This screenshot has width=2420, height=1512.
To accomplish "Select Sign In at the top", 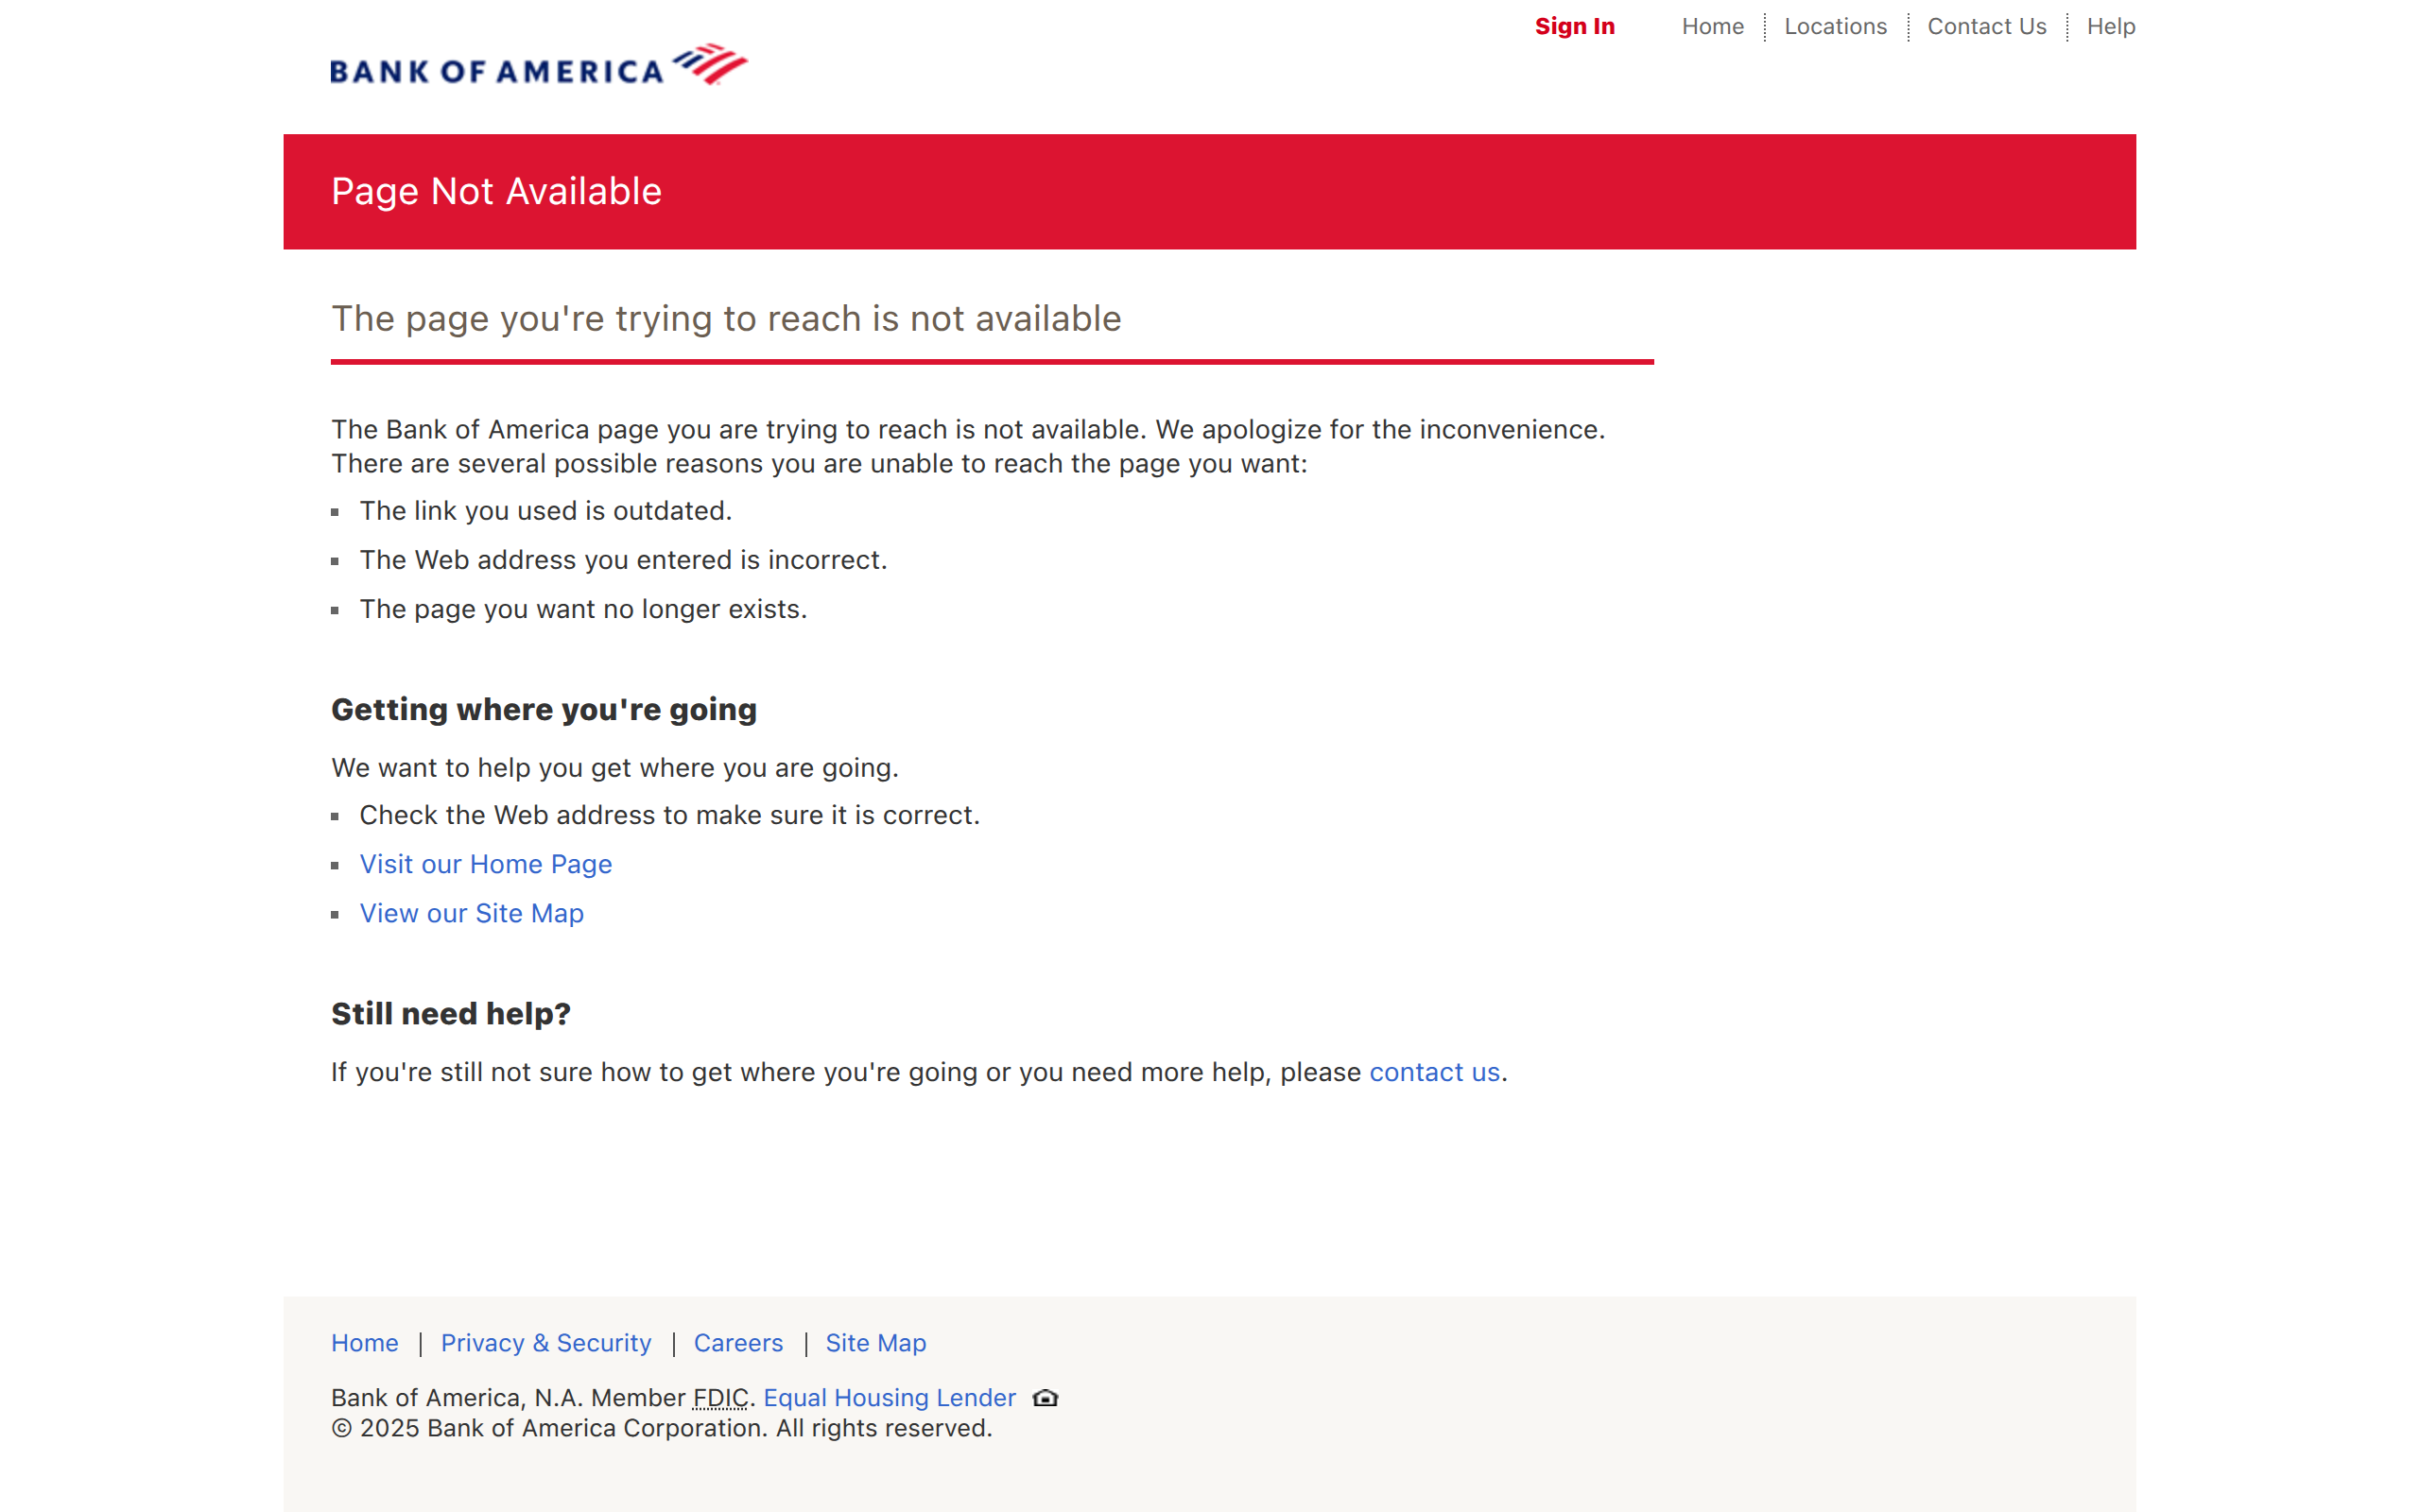I will pyautogui.click(x=1575, y=27).
